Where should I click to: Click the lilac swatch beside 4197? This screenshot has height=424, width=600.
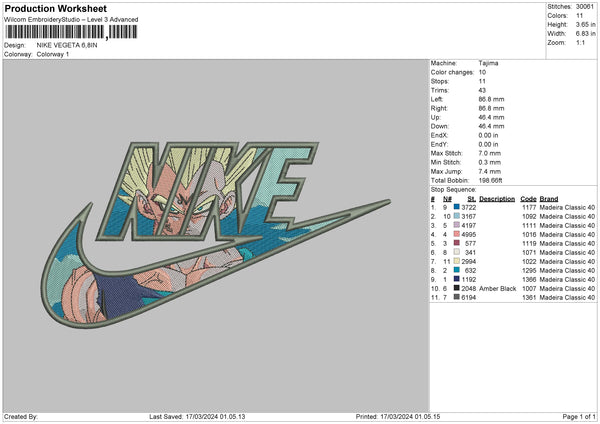coord(457,225)
